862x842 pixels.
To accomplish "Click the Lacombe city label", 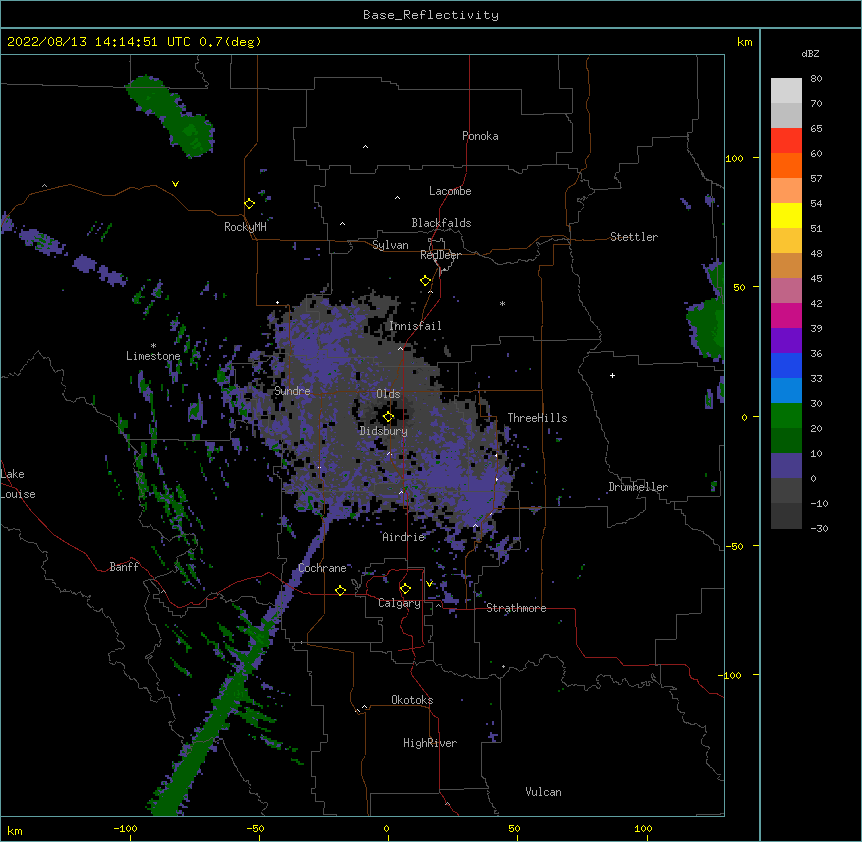I will [x=450, y=191].
